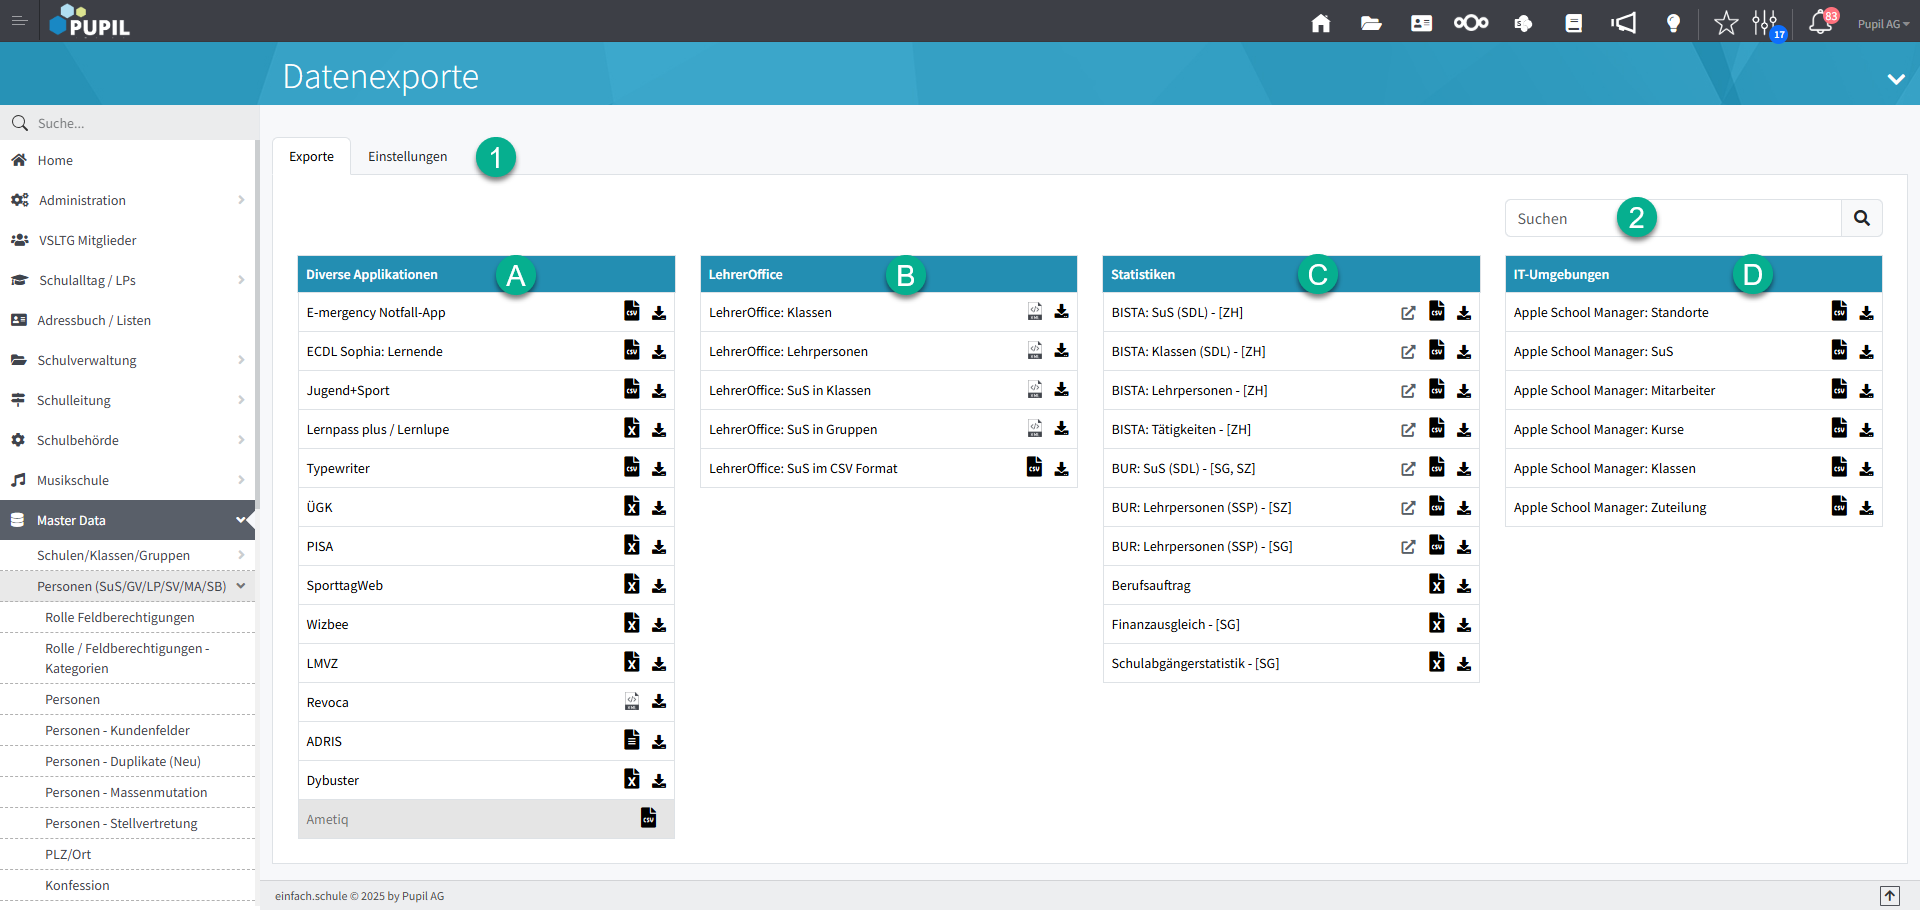Screen dimensions: 1920x911
Task: Collapse the Personen (SuS/GV/LP/SV/MA/SB) submenu
Action: [x=127, y=586]
